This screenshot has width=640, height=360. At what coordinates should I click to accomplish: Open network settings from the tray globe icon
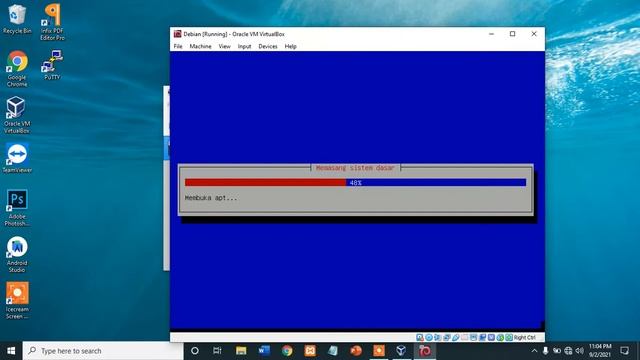tap(568, 351)
